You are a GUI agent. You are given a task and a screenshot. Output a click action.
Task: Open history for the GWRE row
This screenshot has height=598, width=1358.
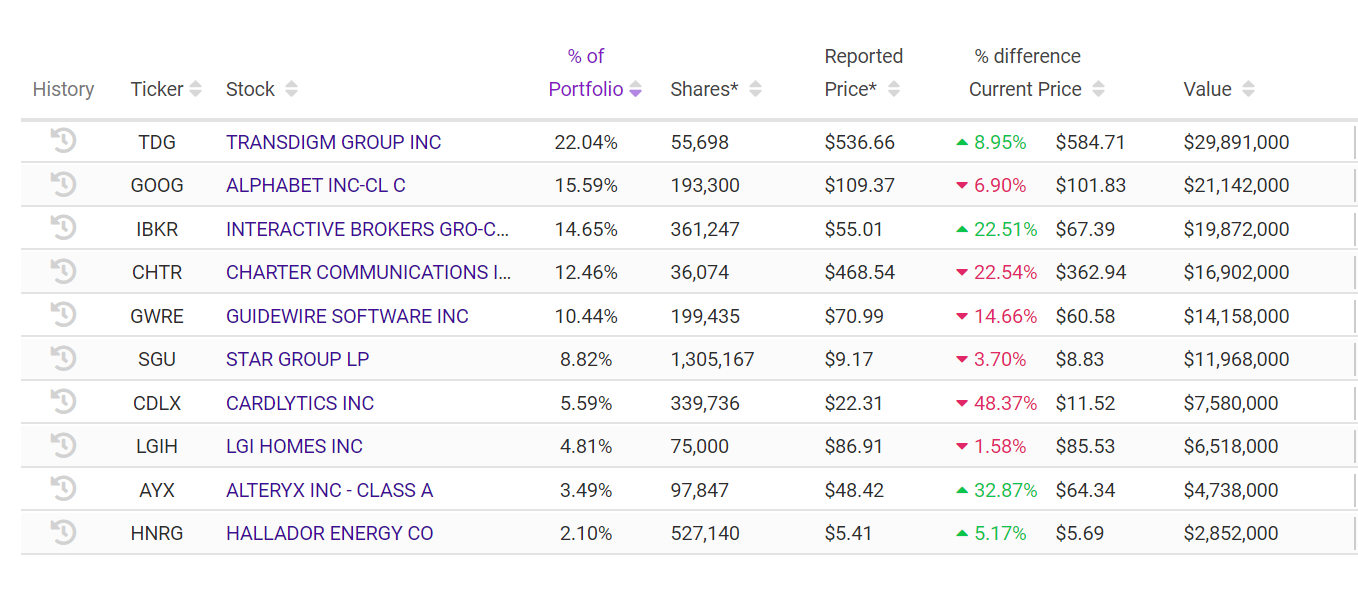[63, 315]
